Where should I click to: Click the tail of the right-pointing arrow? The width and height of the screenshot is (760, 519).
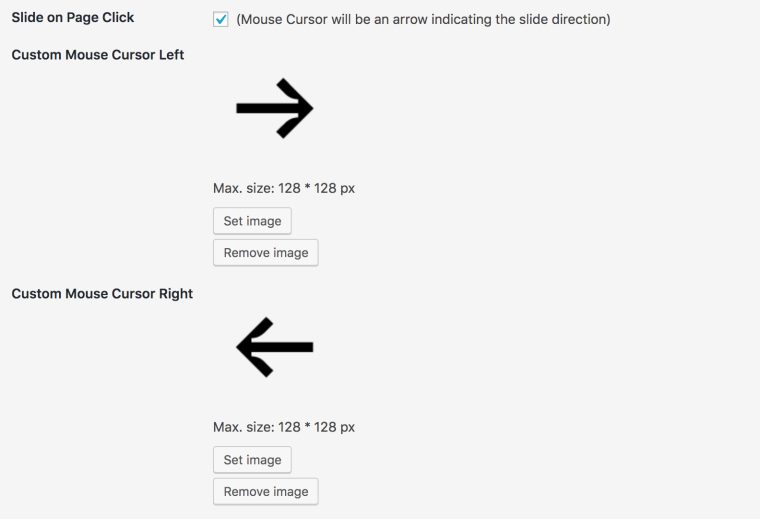point(241,108)
